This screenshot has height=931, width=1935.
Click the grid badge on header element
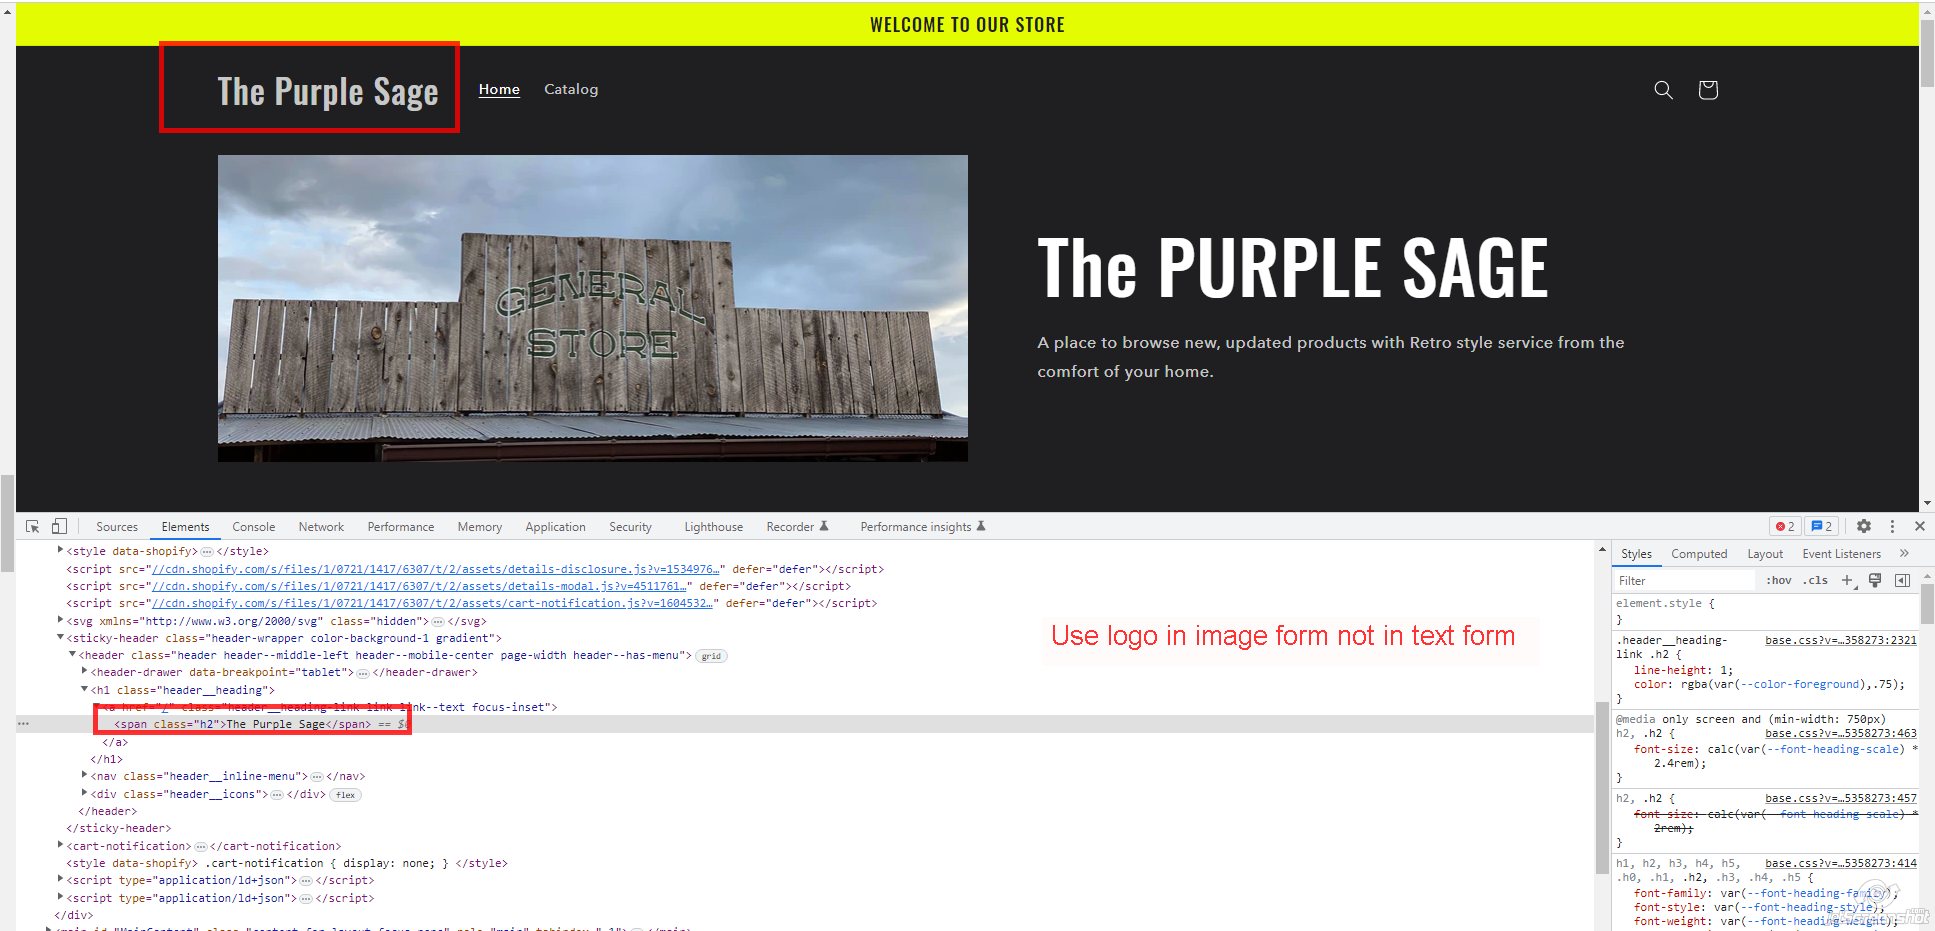tap(711, 656)
